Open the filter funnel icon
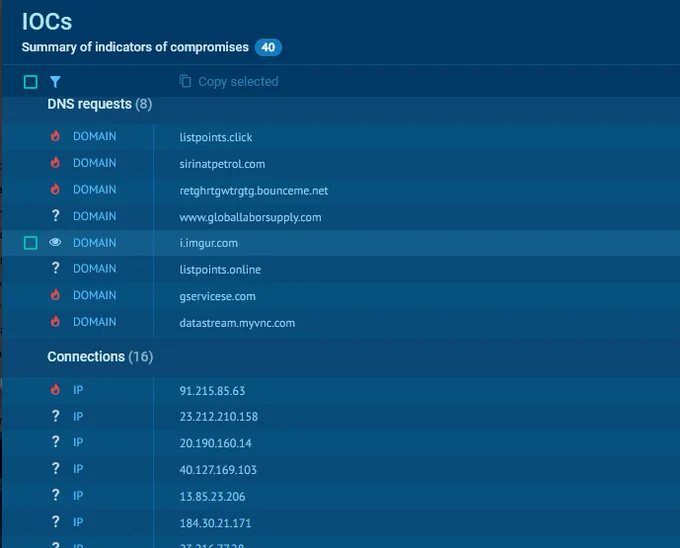The height and width of the screenshot is (548, 680). [55, 82]
